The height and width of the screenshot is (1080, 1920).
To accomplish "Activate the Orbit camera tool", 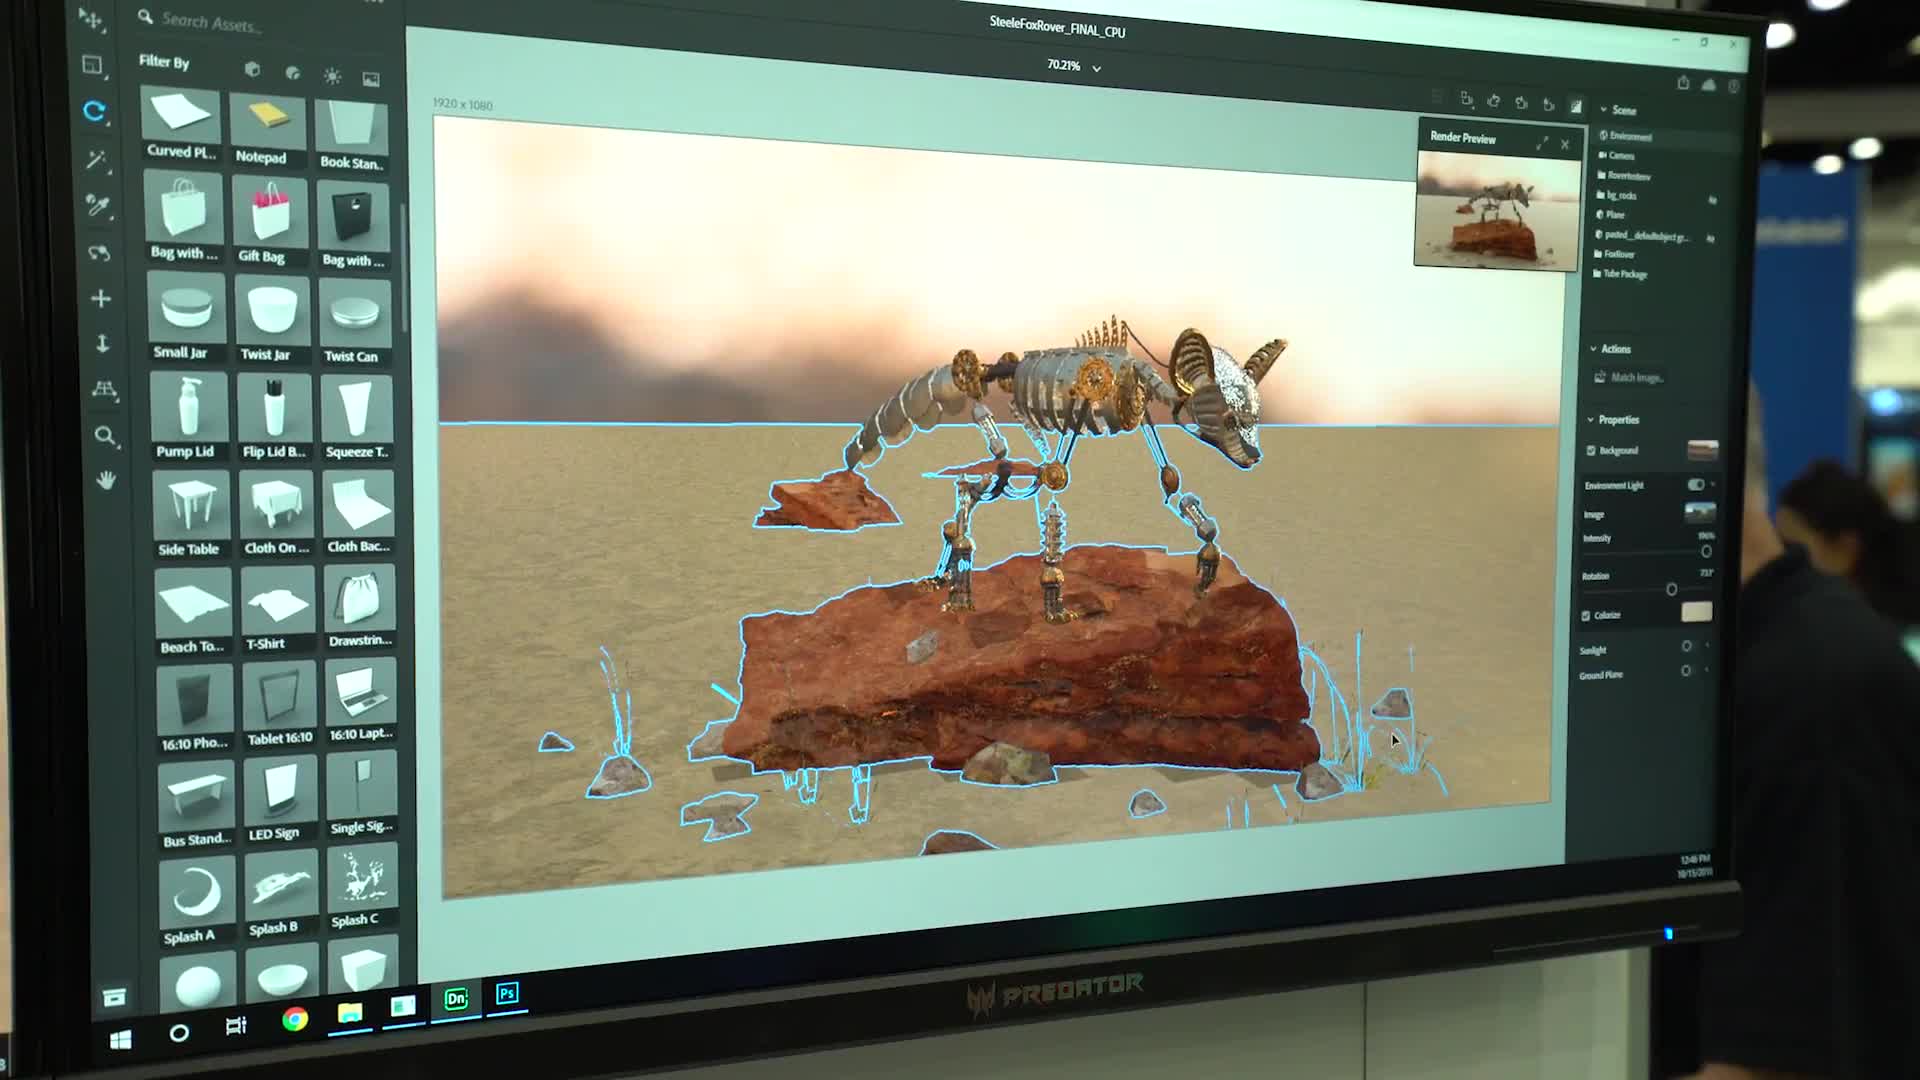I will coord(99,253).
